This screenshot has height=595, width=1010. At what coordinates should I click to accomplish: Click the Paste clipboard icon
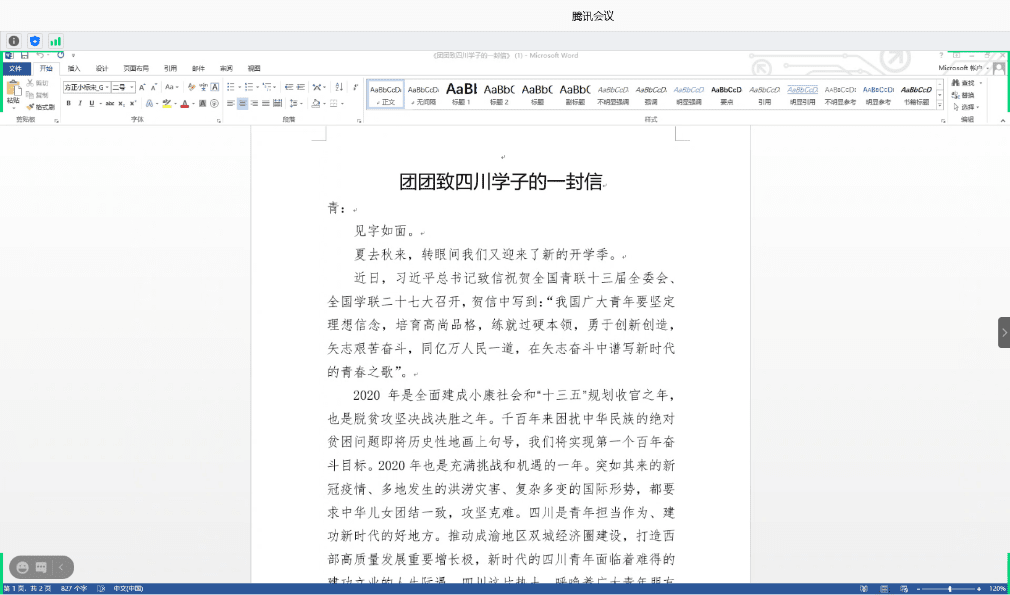[14, 89]
